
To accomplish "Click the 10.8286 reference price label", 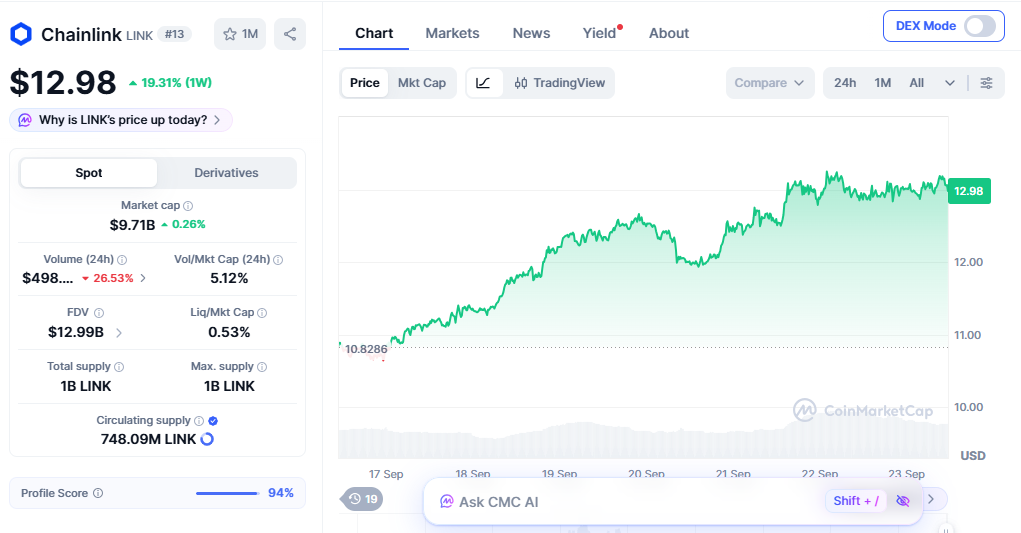I will (x=366, y=349).
